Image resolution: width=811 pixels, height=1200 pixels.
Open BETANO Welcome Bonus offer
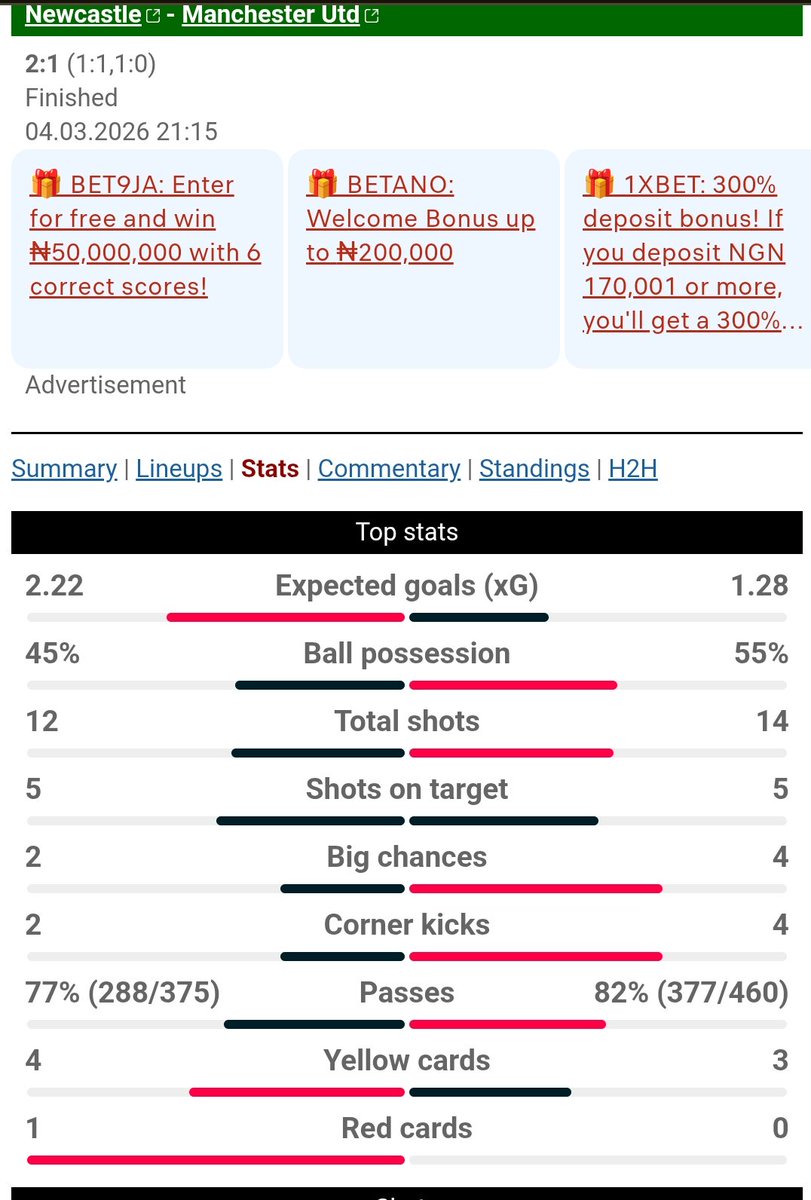[x=421, y=218]
